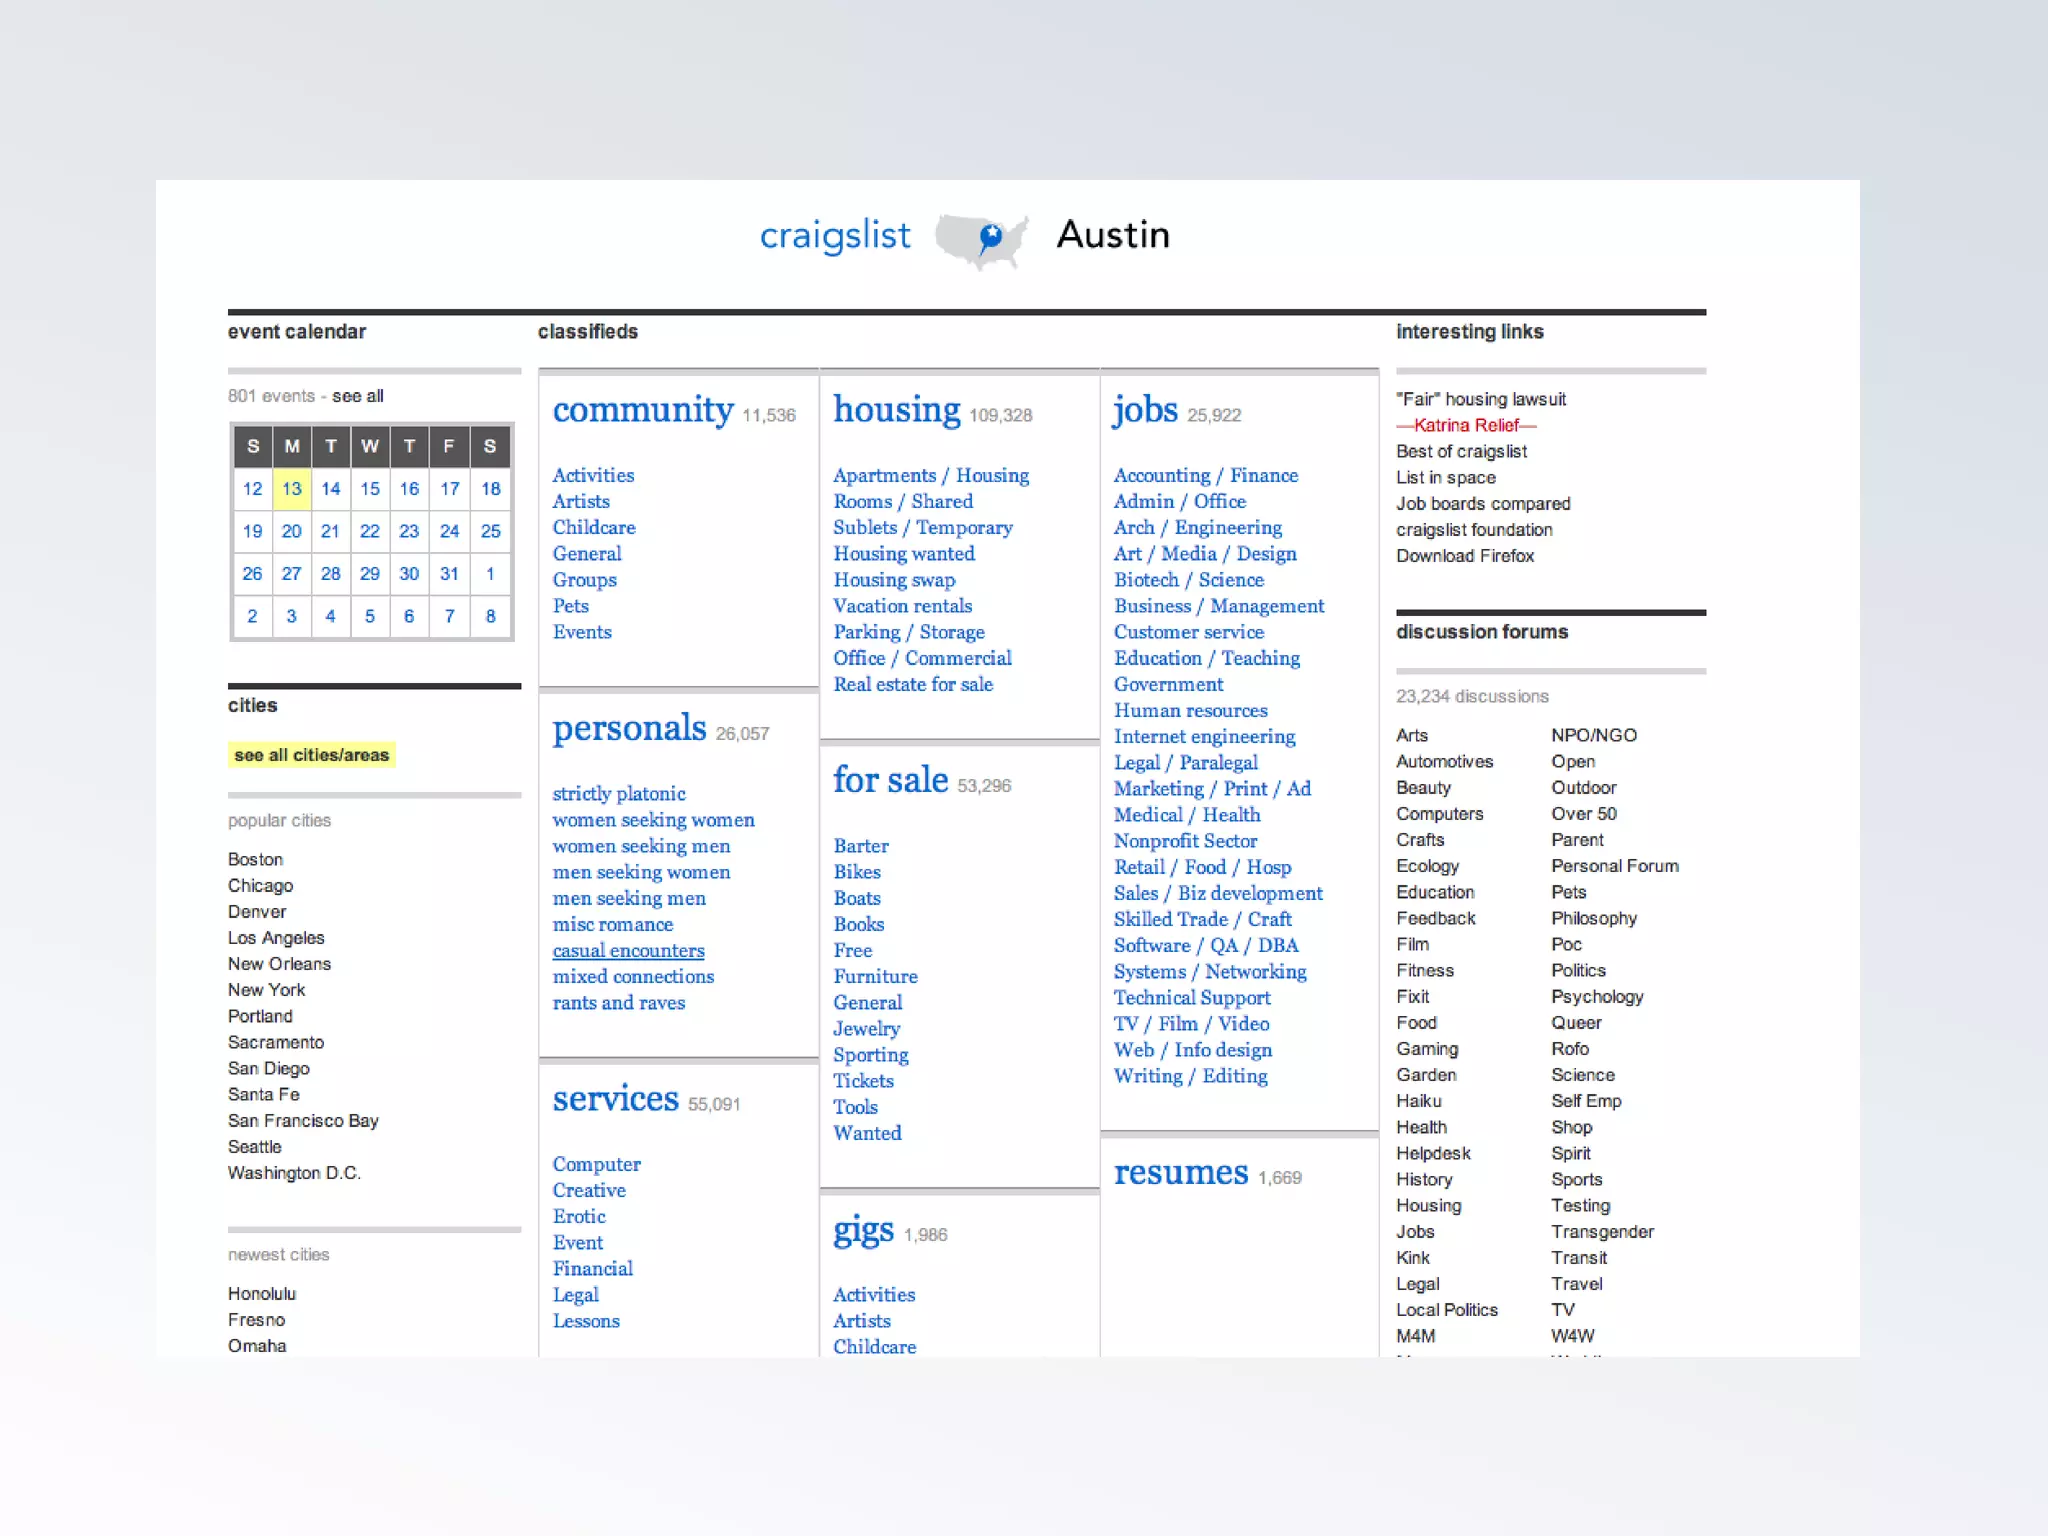Choose San Francisco Bay in popular cities
This screenshot has height=1536, width=2048.
pos(303,1121)
